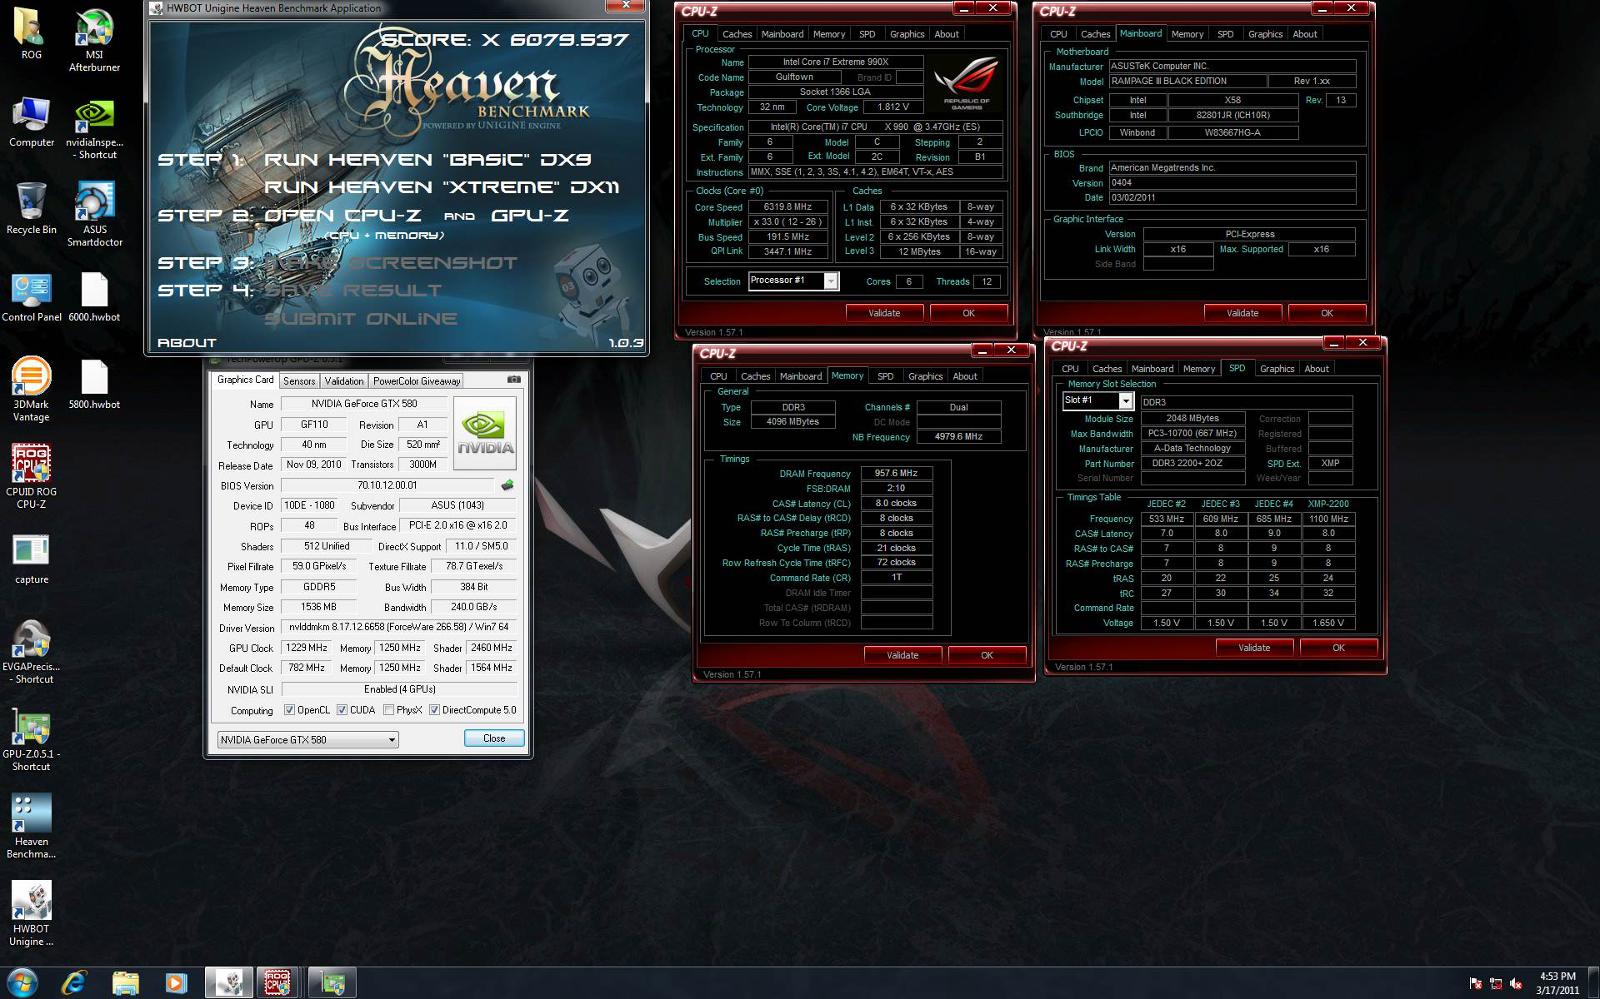Click GPU-Z link in HWBOT step 2
The height and width of the screenshot is (999, 1600).
pos(529,216)
